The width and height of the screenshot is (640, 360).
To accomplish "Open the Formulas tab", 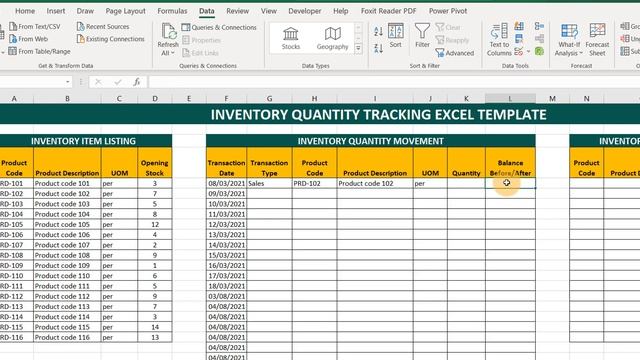I will 172,11.
